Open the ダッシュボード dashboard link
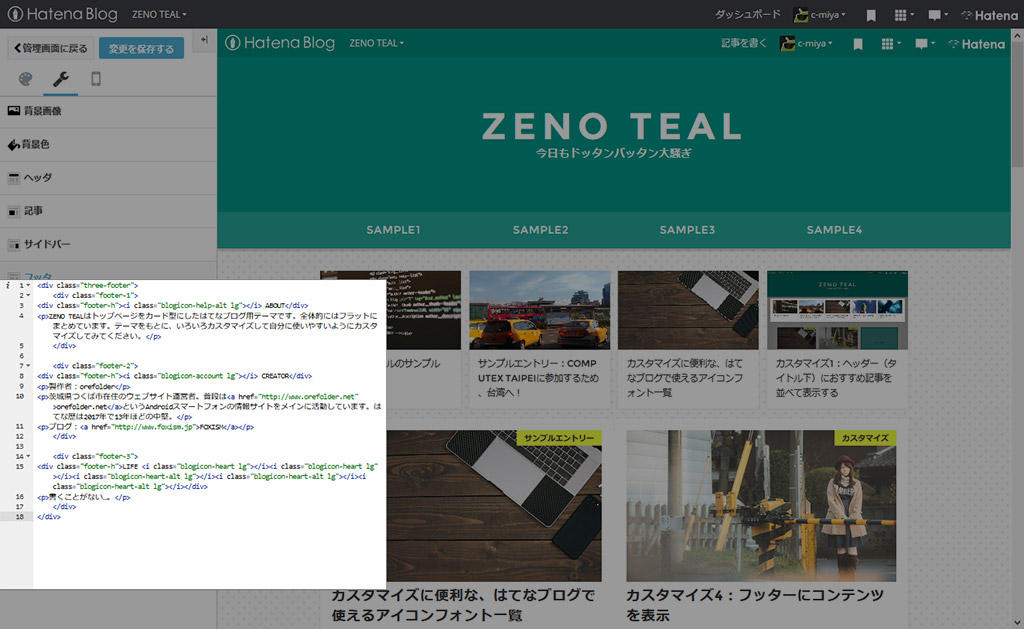This screenshot has height=629, width=1024. tap(747, 14)
